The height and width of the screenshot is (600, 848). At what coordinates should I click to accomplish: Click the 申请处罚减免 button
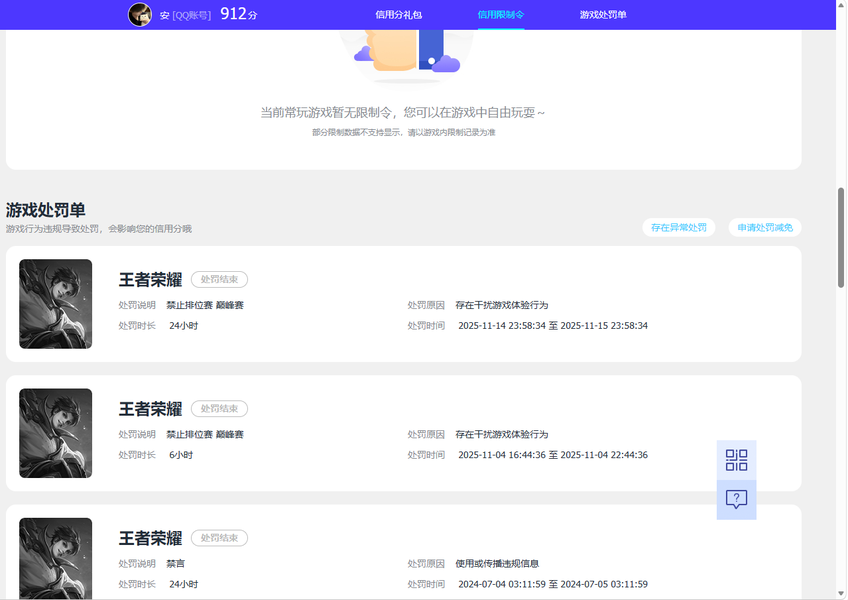point(765,227)
